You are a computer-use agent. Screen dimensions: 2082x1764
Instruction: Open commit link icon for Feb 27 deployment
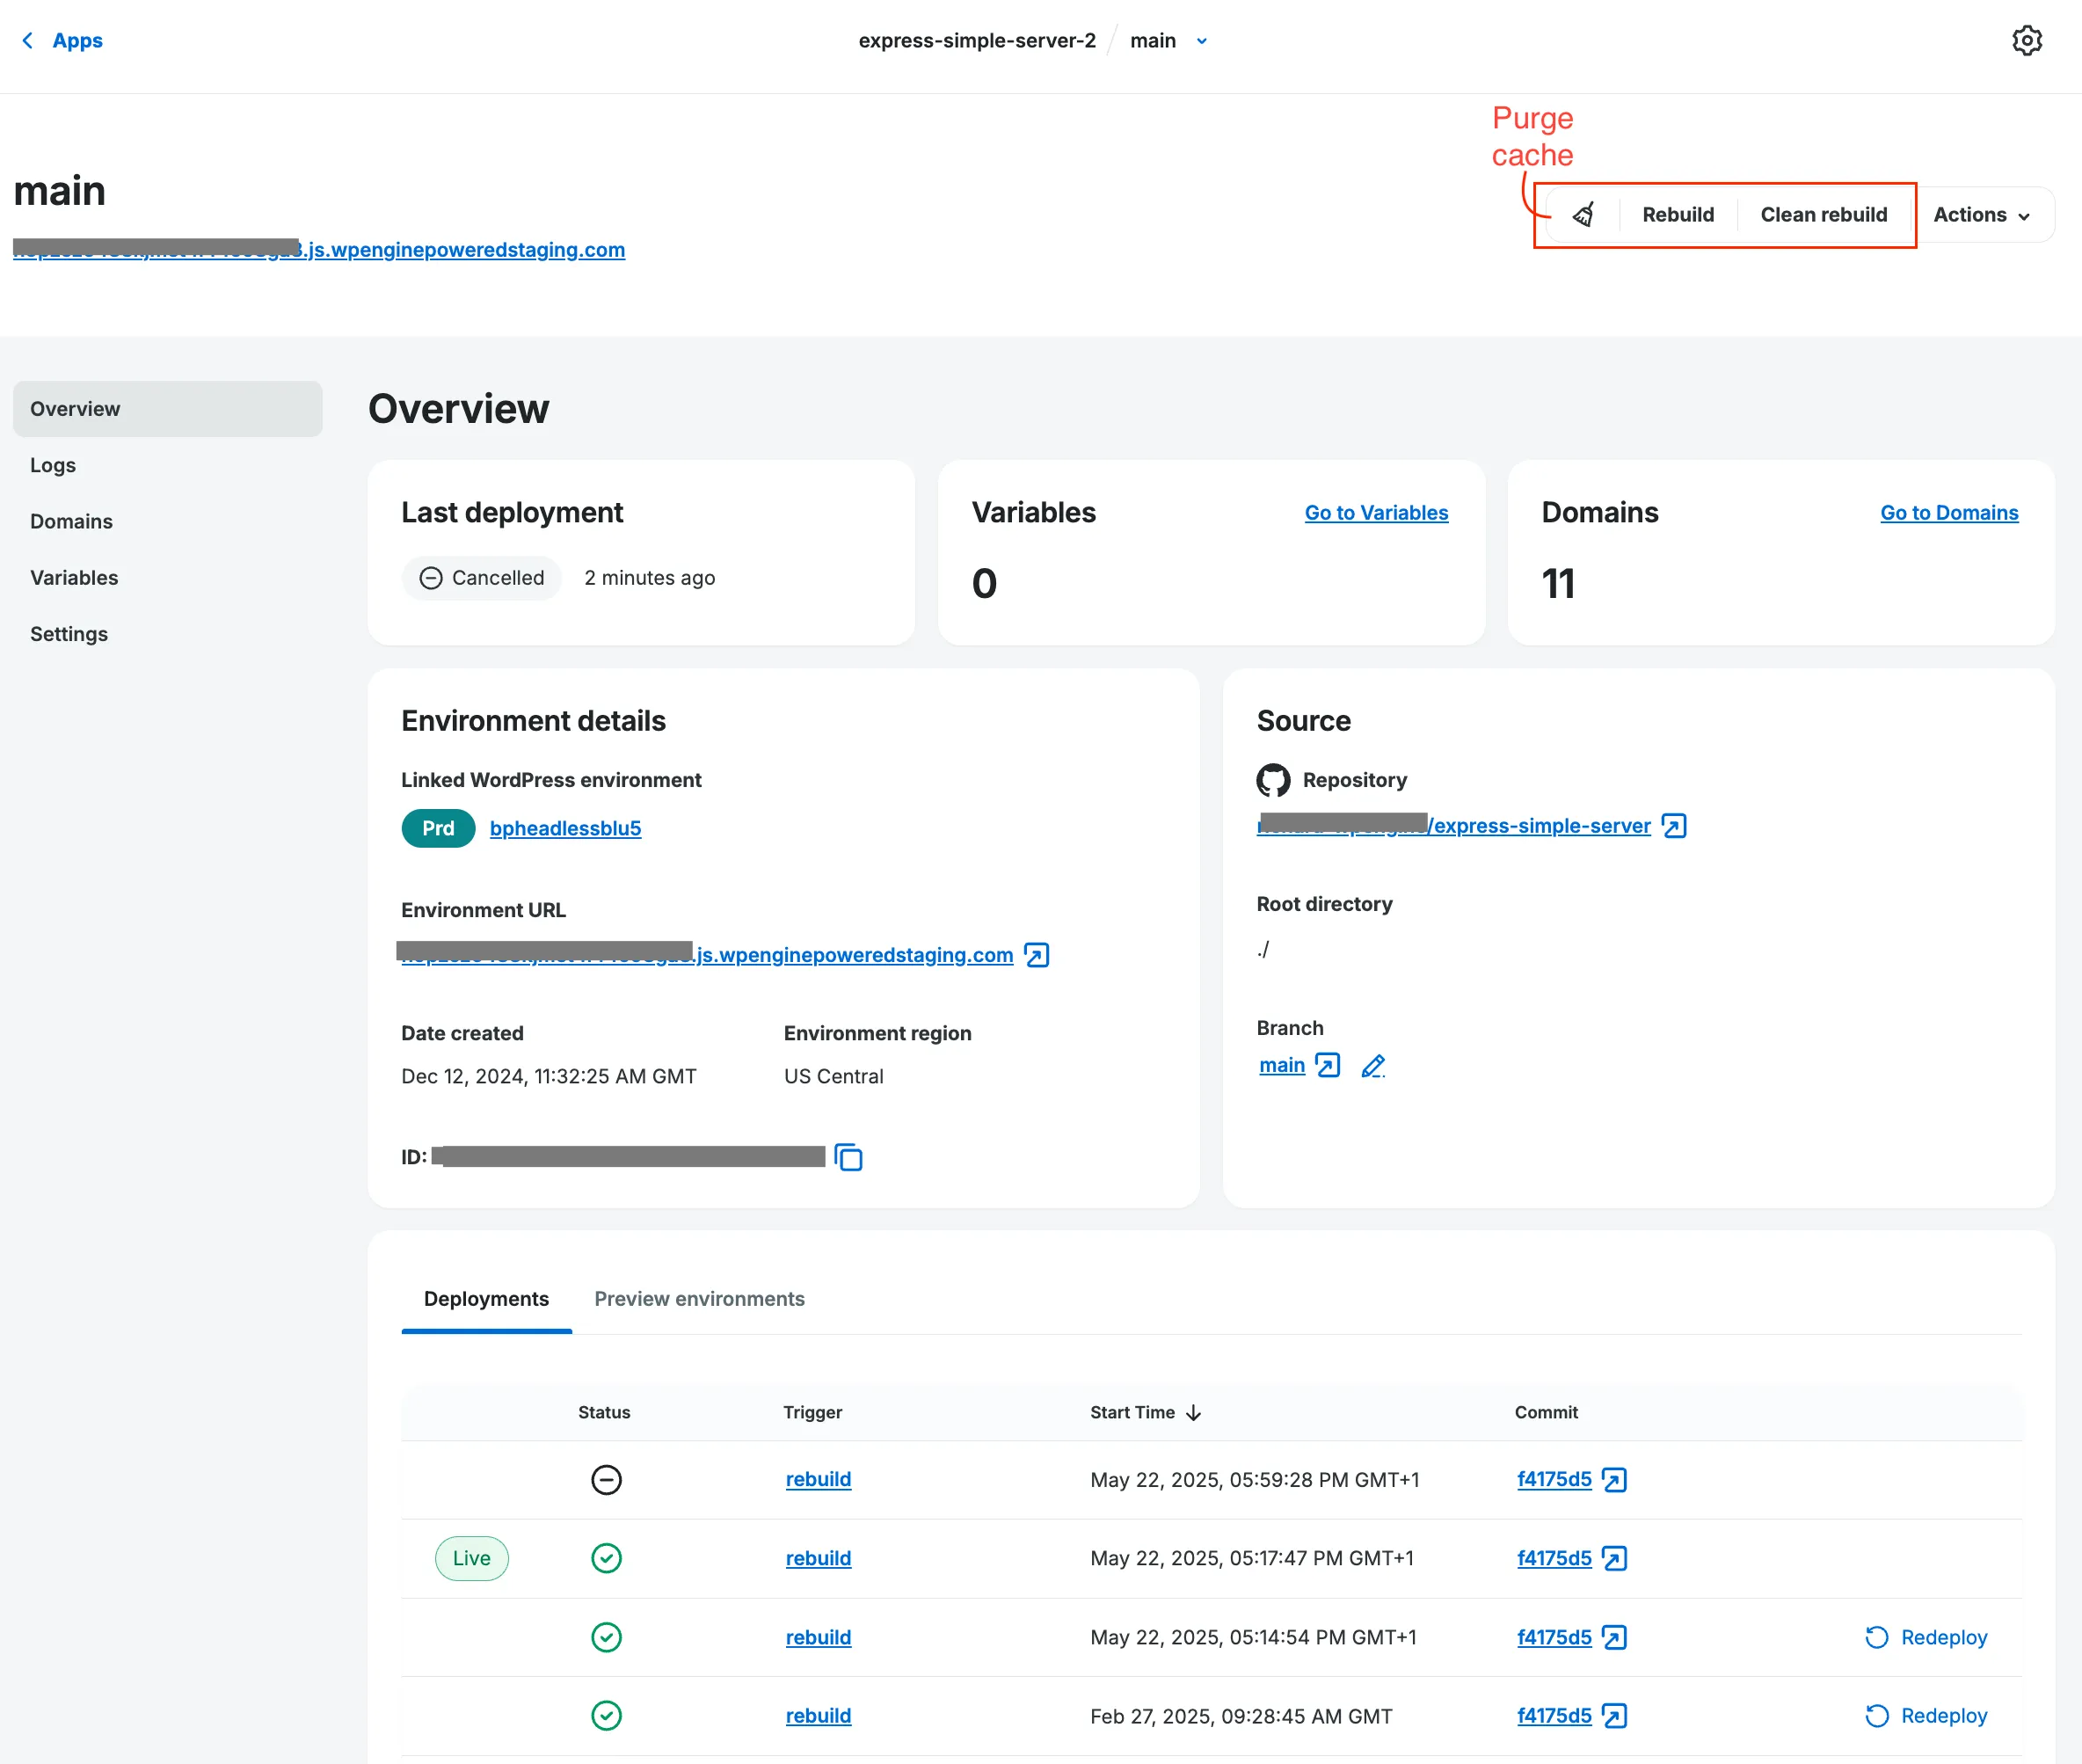tap(1614, 1716)
